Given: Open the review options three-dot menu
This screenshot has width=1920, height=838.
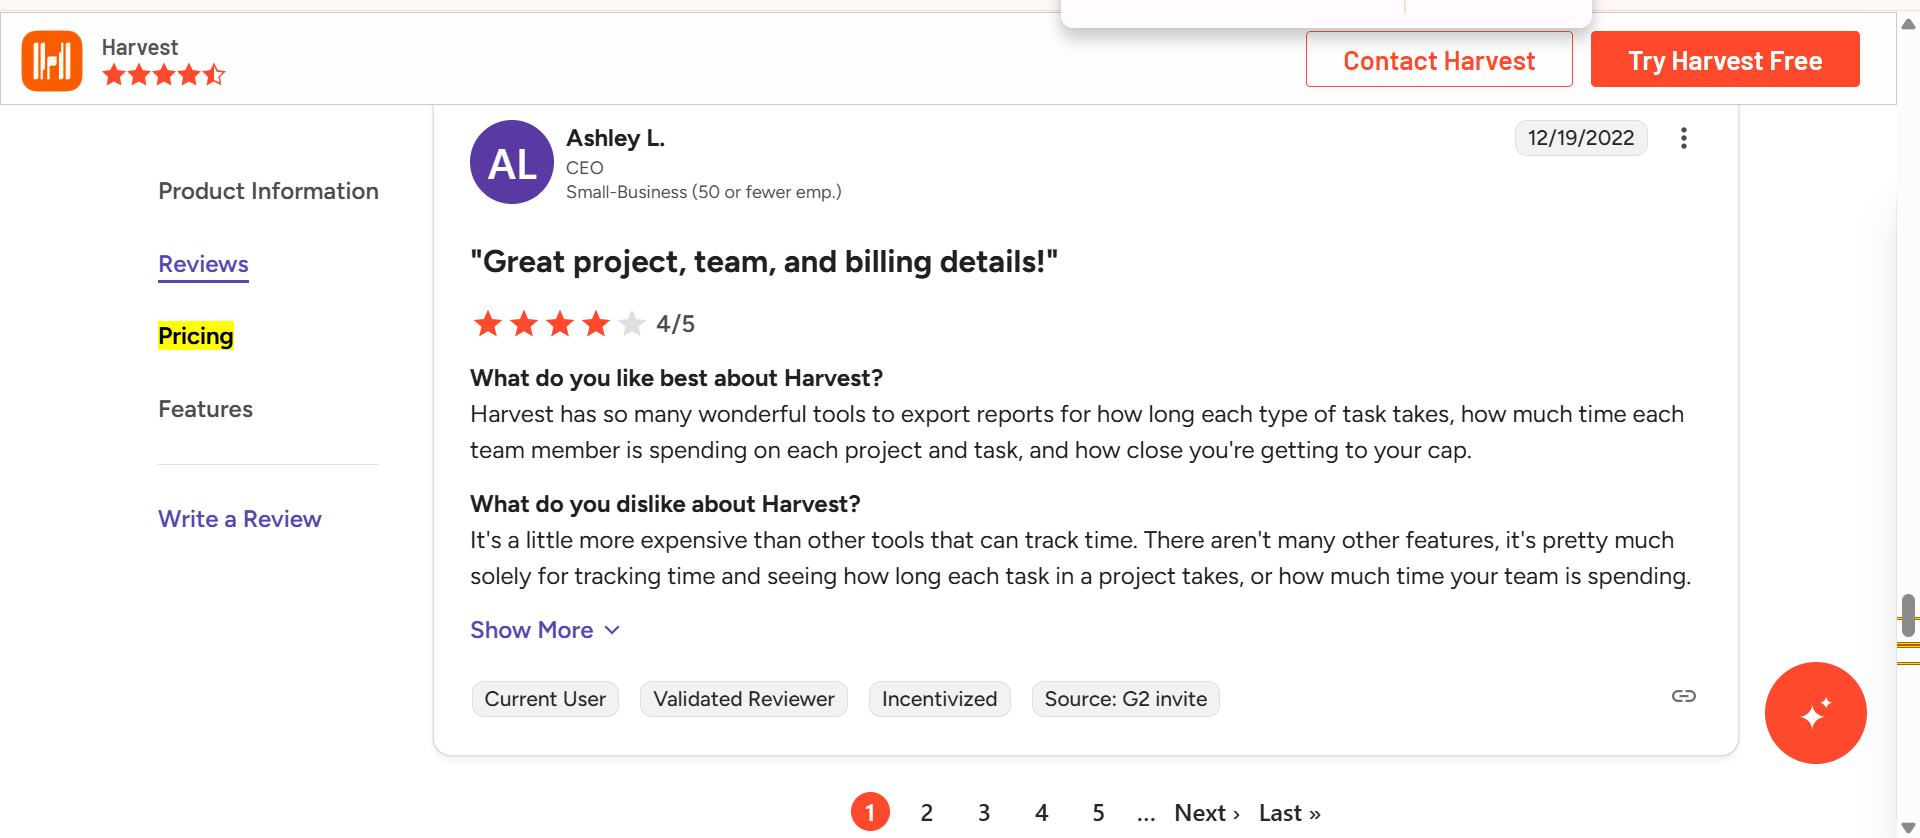Looking at the screenshot, I should (x=1684, y=138).
